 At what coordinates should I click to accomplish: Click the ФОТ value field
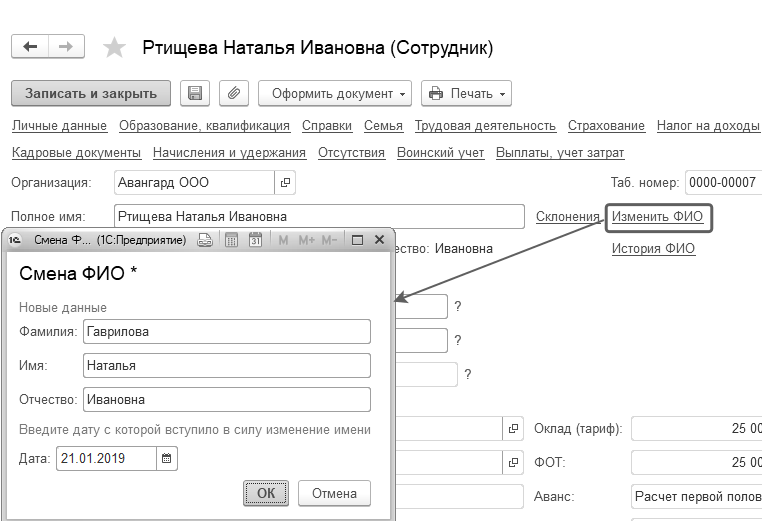697,462
